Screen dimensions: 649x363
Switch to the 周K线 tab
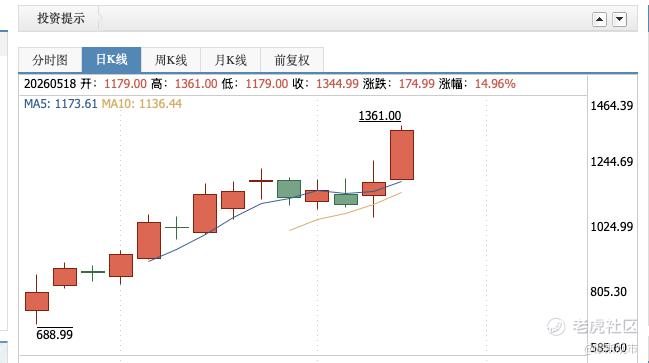[x=171, y=60]
